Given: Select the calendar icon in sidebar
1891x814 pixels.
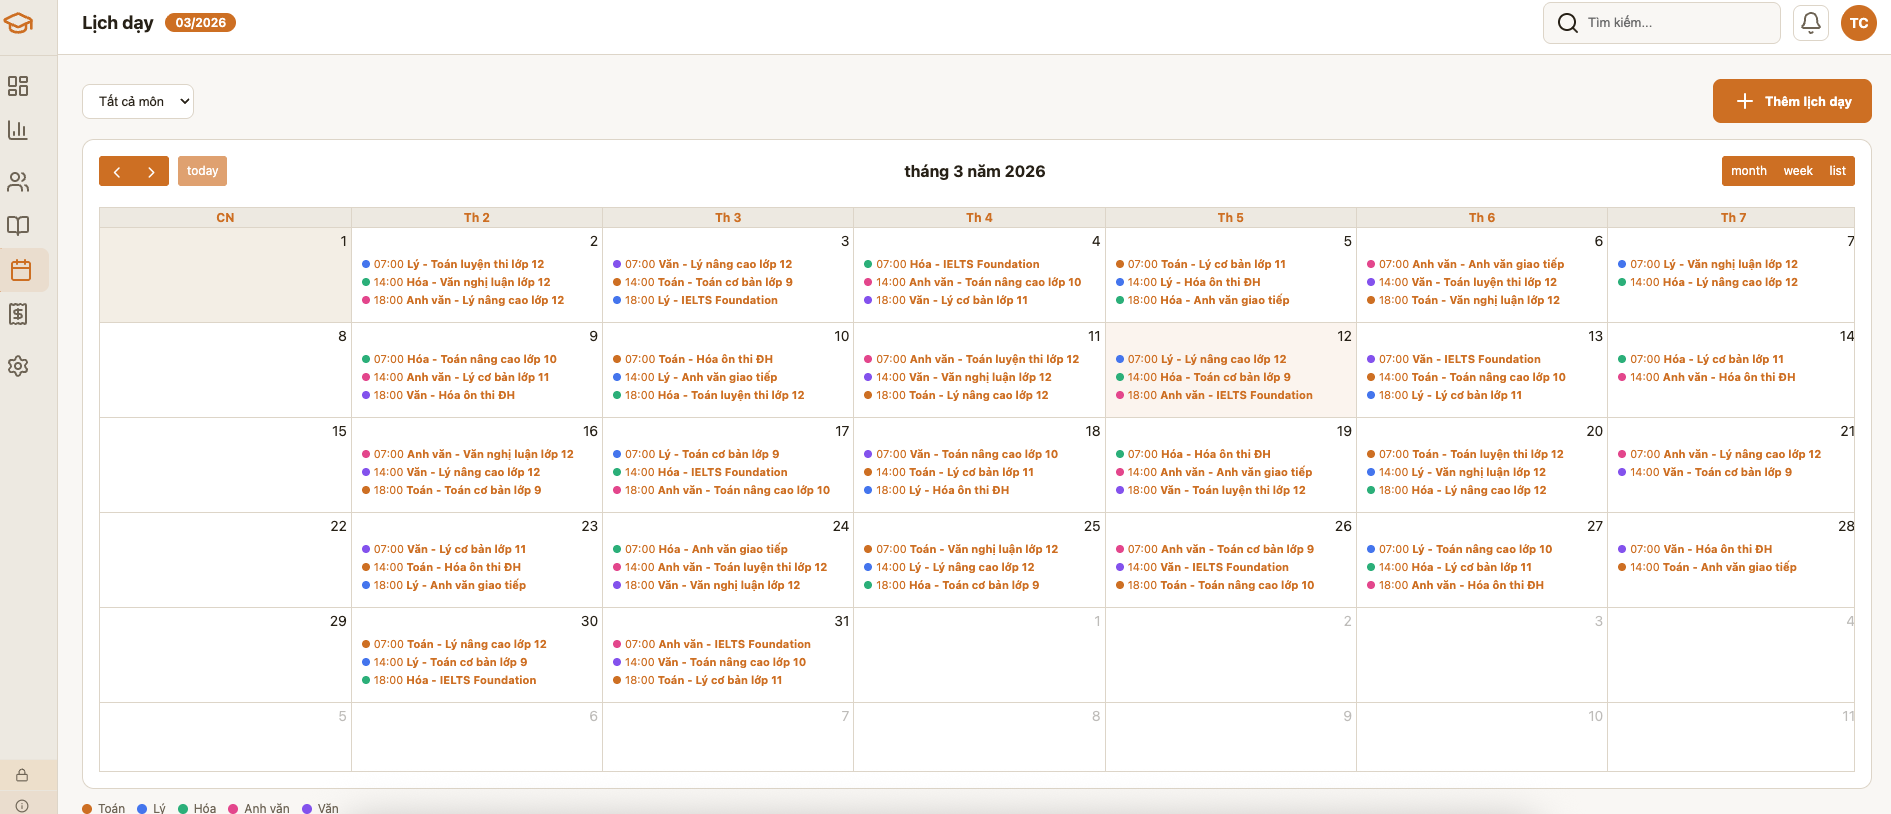Looking at the screenshot, I should (21, 270).
